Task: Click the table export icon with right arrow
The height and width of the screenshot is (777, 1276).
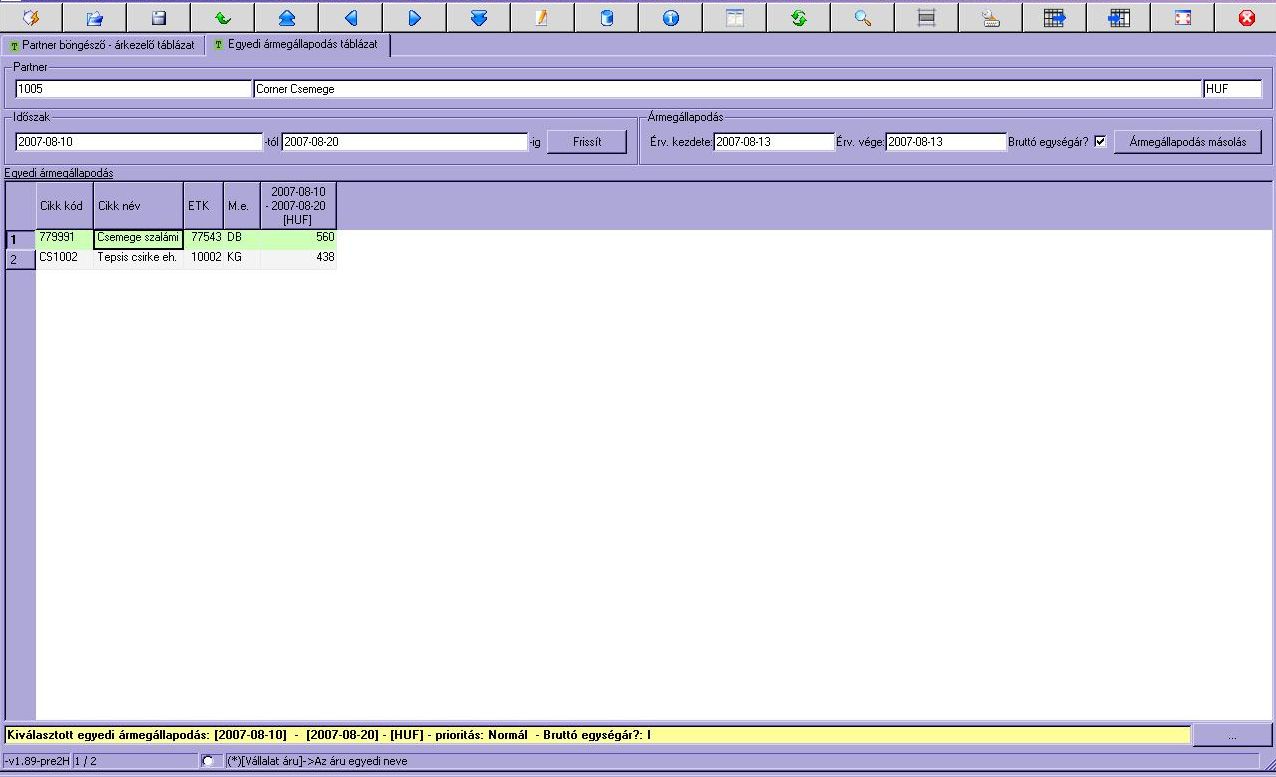Action: (x=1054, y=18)
